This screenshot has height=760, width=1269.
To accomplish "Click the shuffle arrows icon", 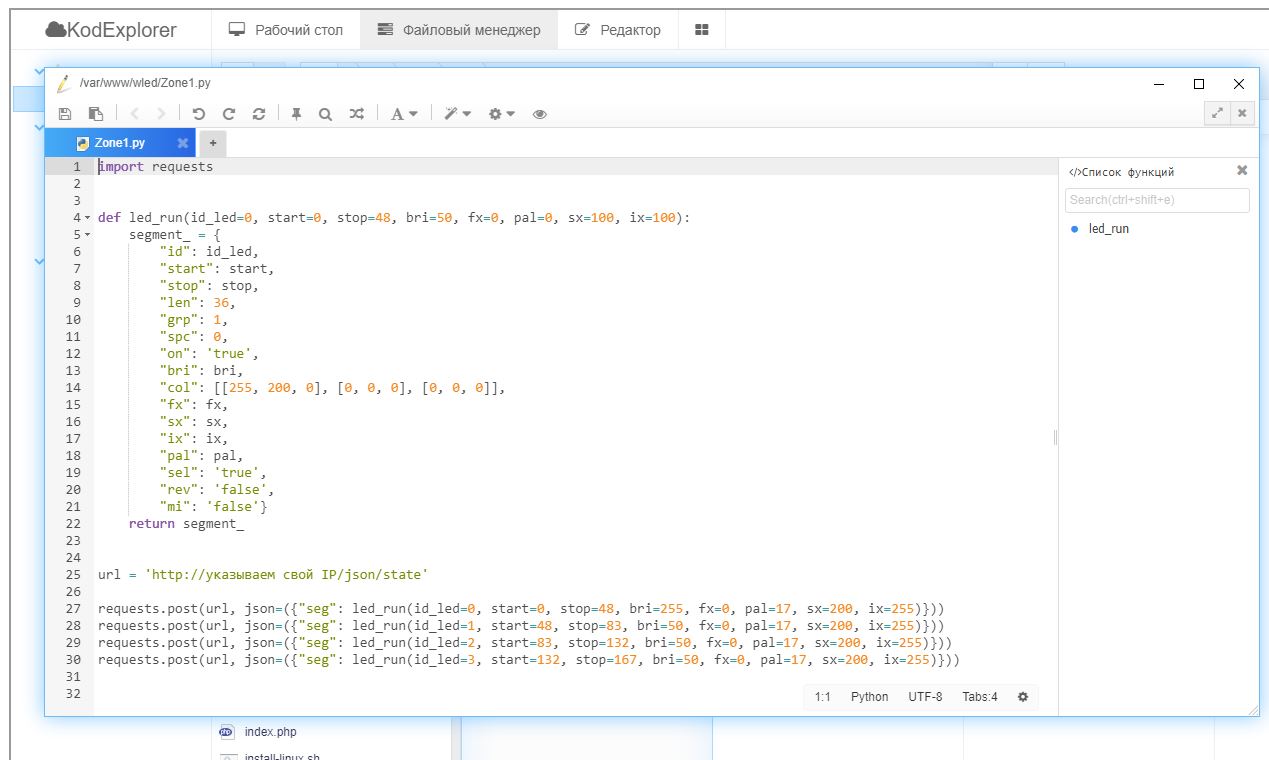I will point(356,114).
